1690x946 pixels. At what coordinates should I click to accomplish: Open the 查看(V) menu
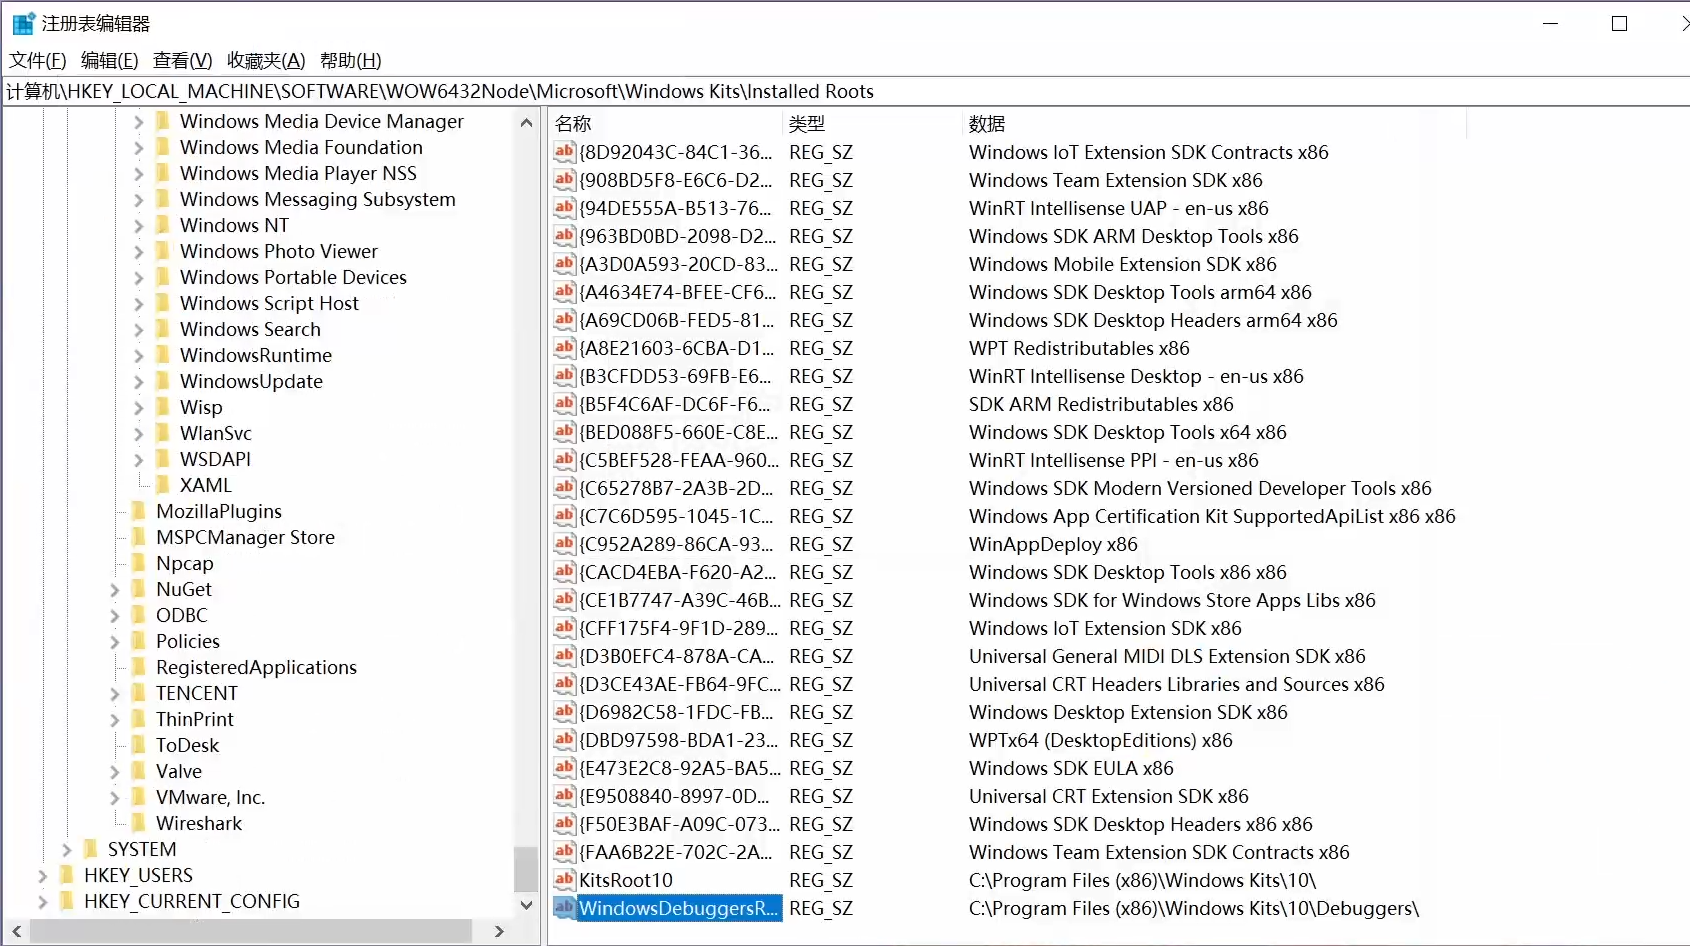pos(183,61)
